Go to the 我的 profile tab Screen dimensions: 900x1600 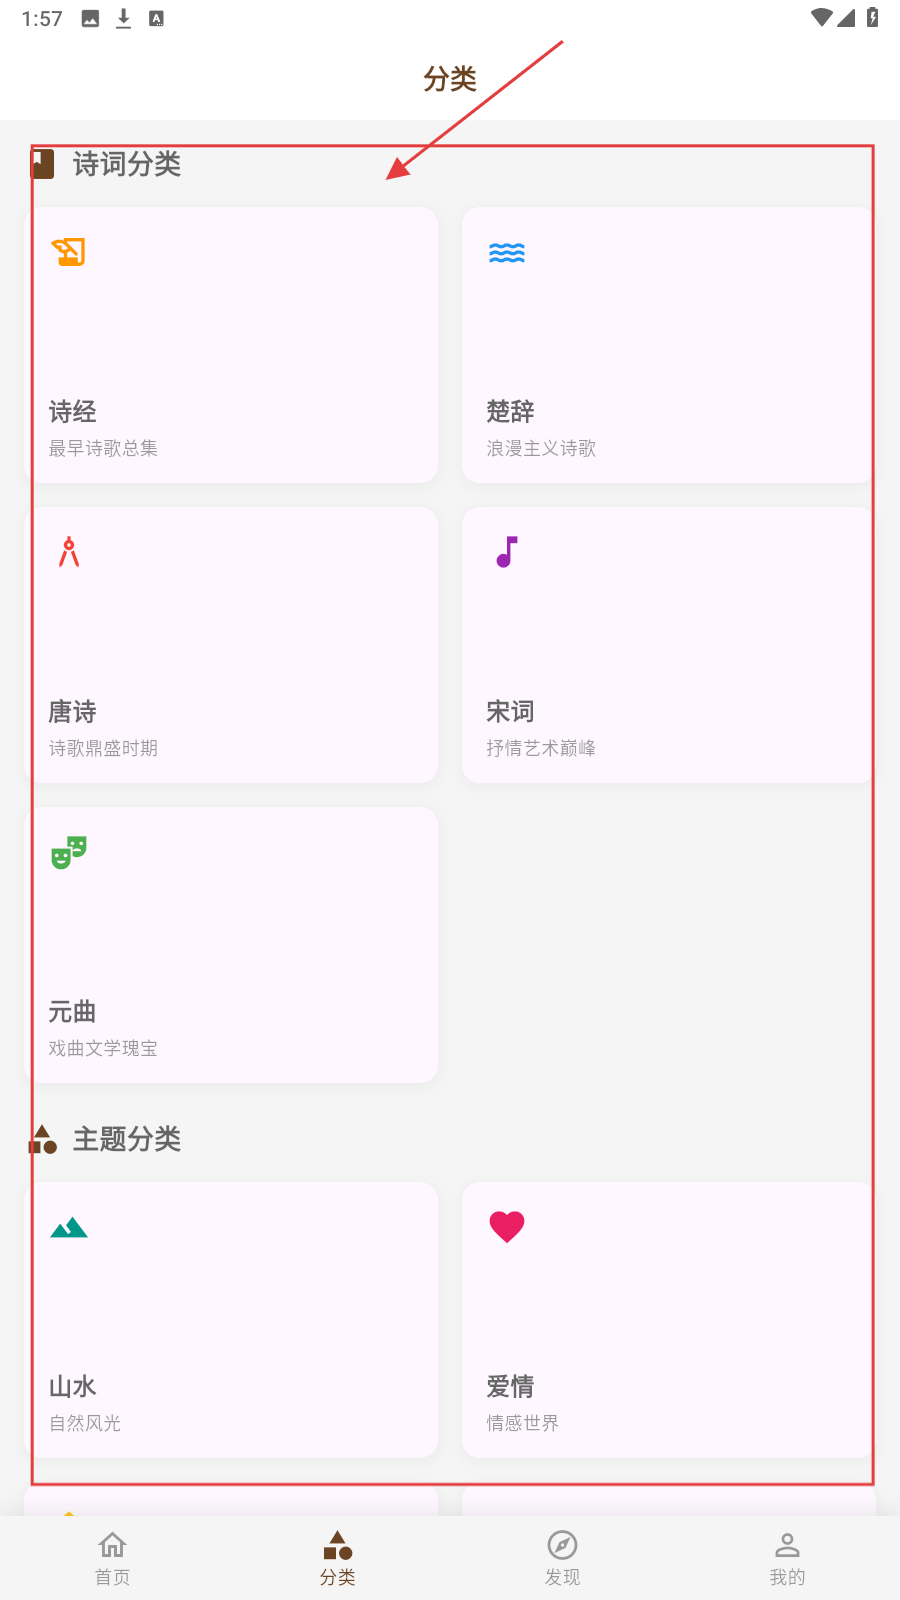point(787,1558)
